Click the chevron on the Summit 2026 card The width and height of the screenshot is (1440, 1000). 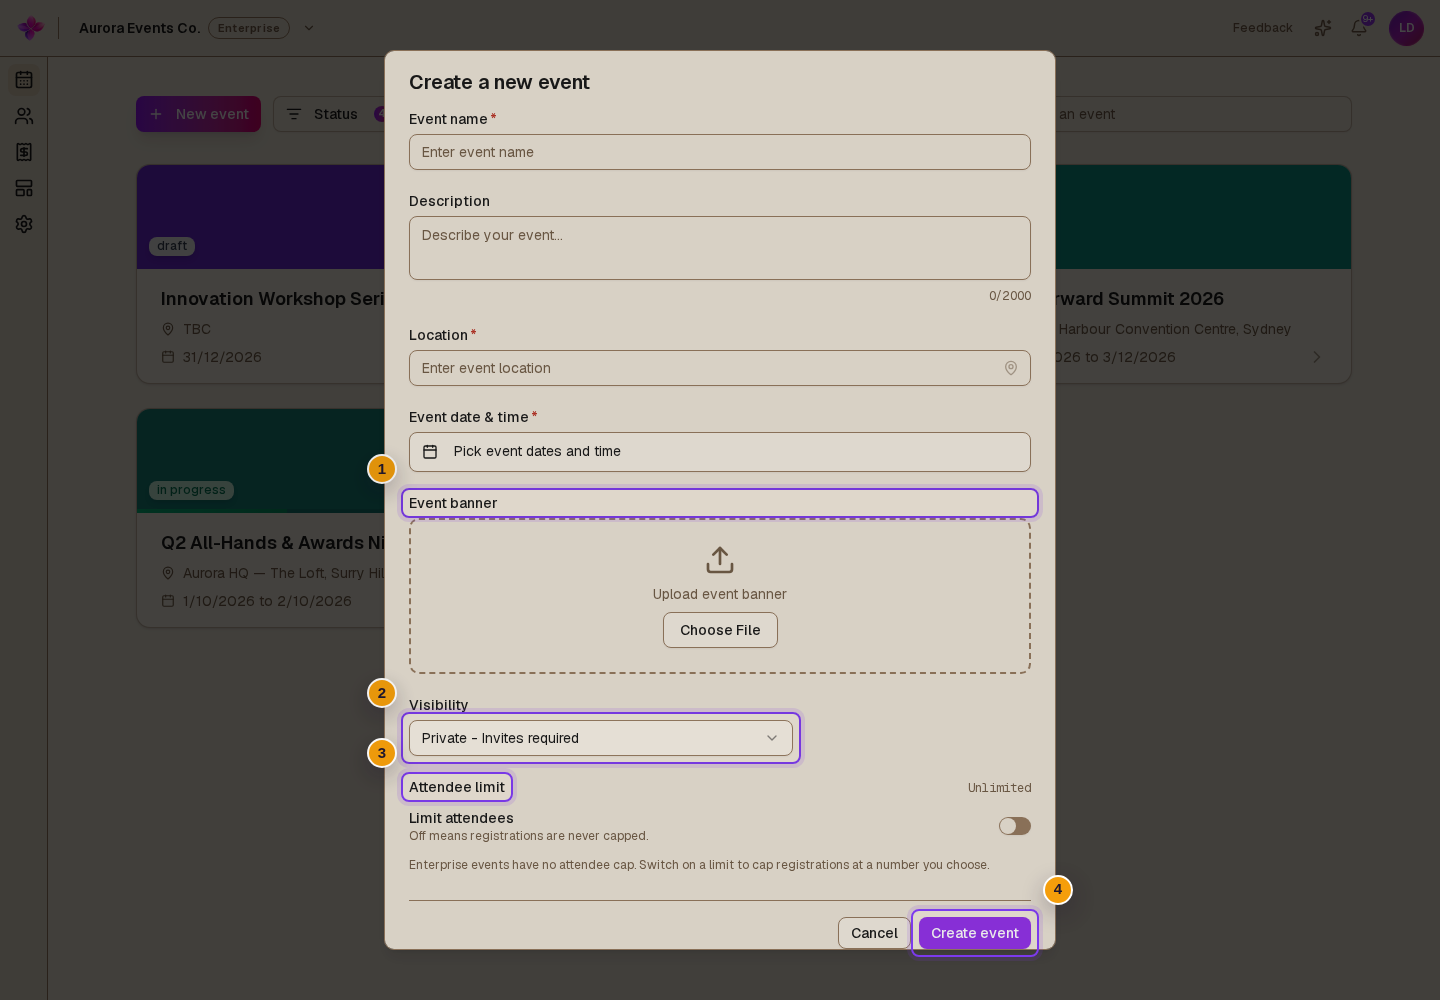1317,357
